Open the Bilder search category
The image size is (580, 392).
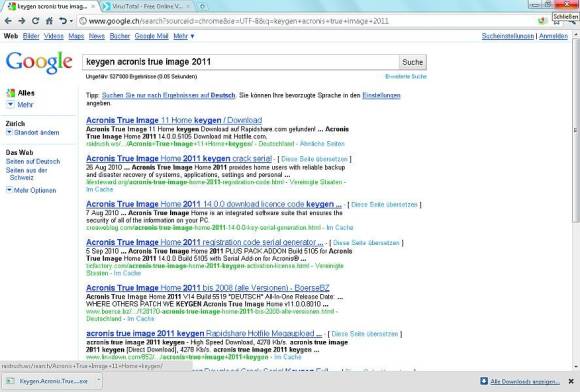click(x=31, y=36)
